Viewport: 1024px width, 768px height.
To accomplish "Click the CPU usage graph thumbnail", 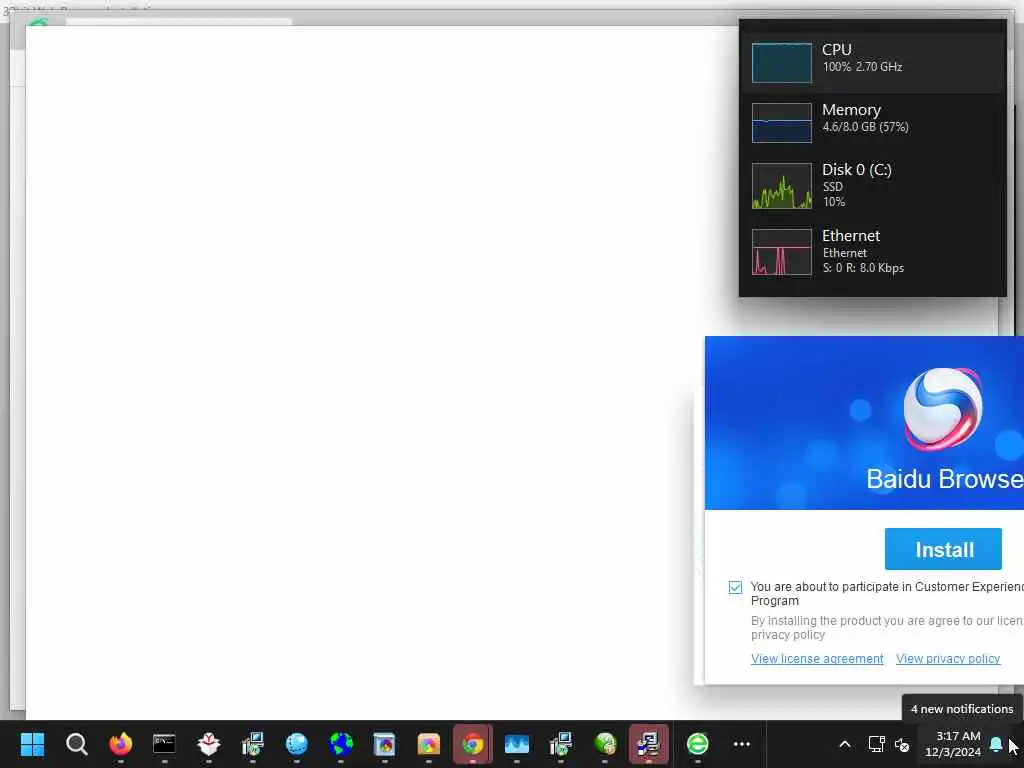I will pos(782,63).
